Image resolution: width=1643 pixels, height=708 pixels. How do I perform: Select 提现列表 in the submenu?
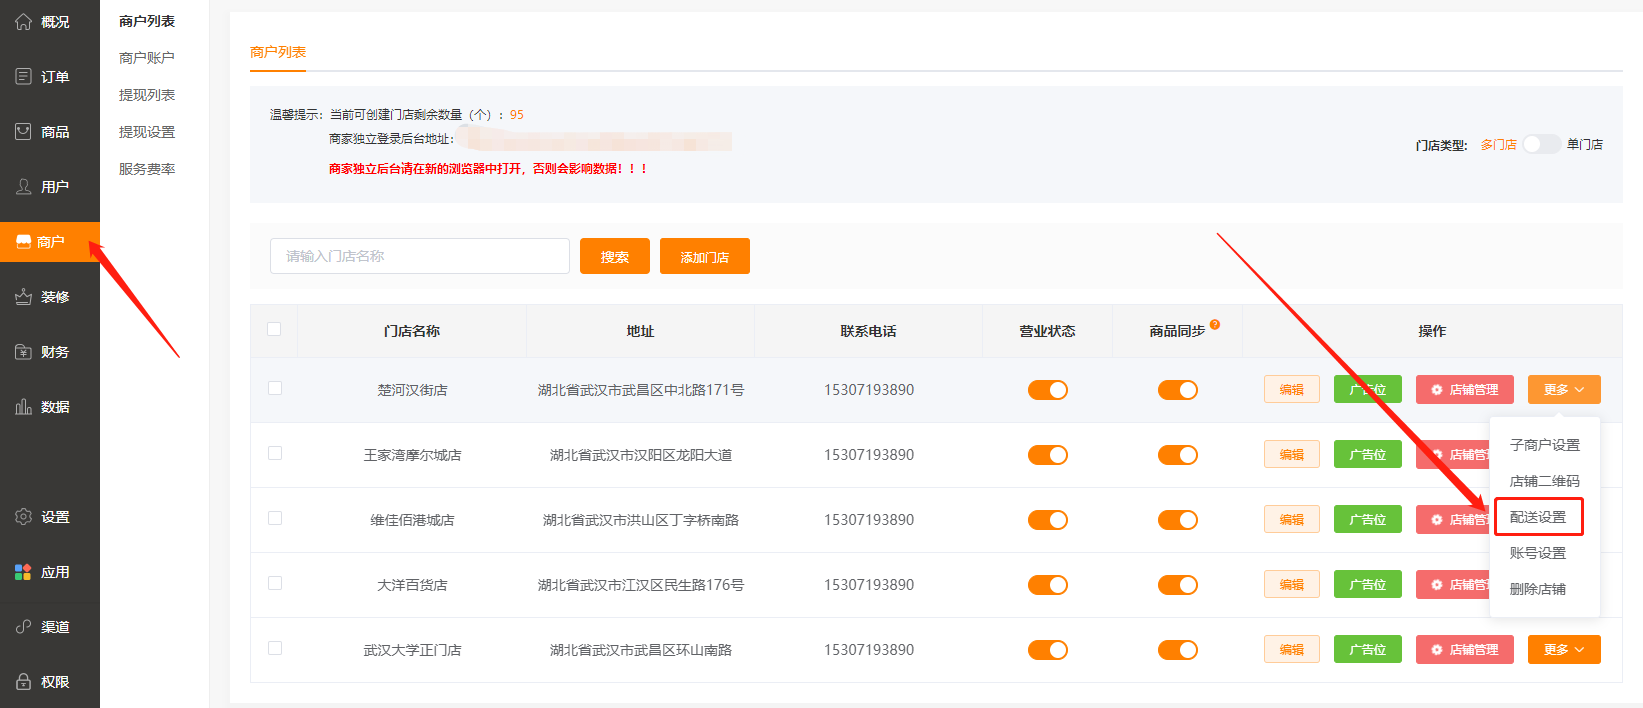coord(147,95)
